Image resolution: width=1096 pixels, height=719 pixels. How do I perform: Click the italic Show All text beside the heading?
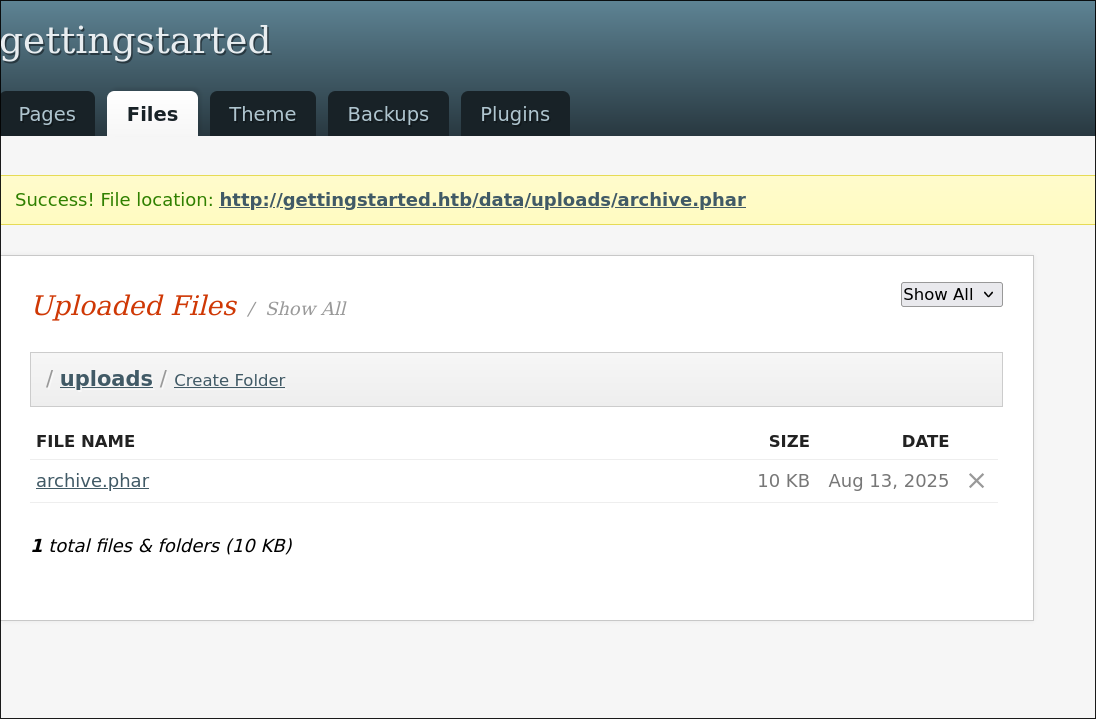click(306, 309)
